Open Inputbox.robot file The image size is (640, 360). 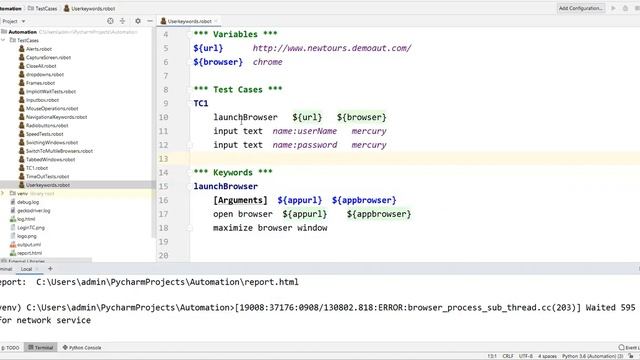click(42, 100)
